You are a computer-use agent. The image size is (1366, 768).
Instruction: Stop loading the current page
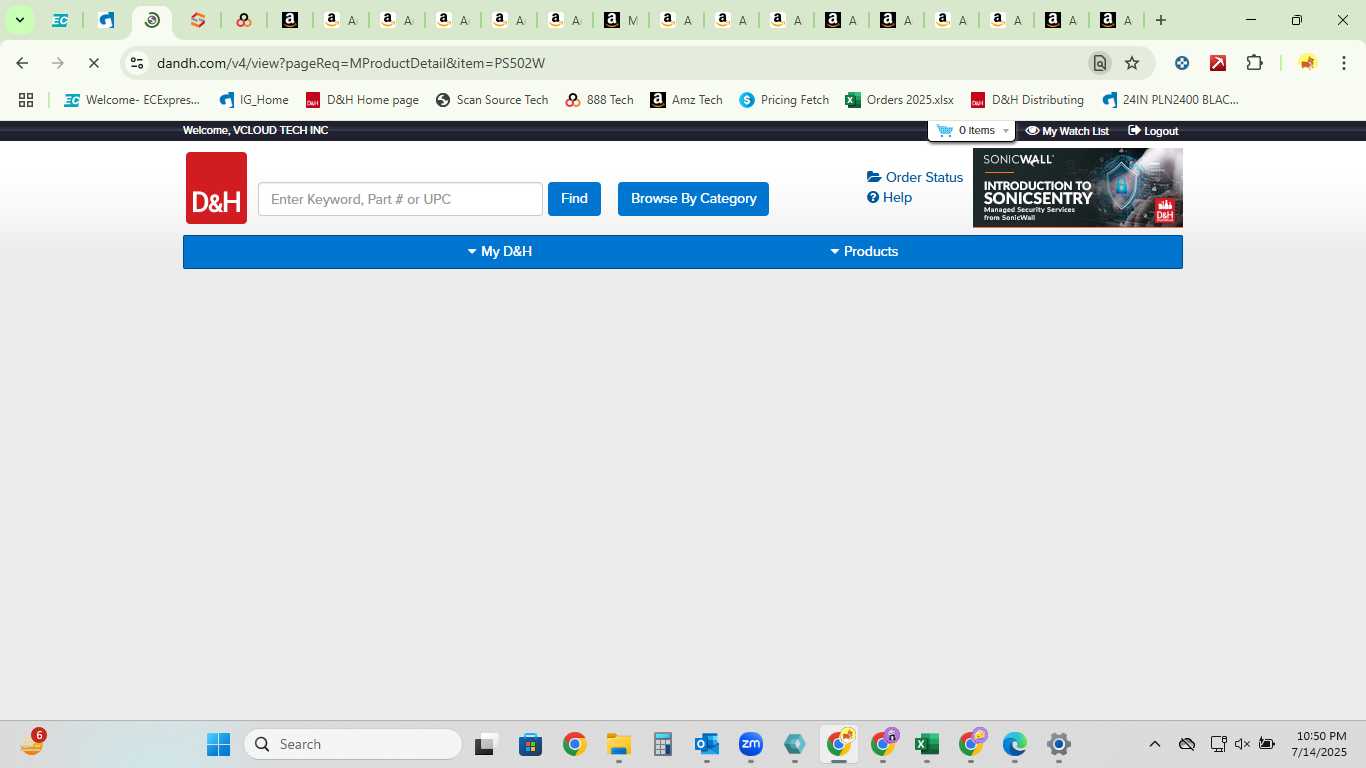pyautogui.click(x=94, y=63)
